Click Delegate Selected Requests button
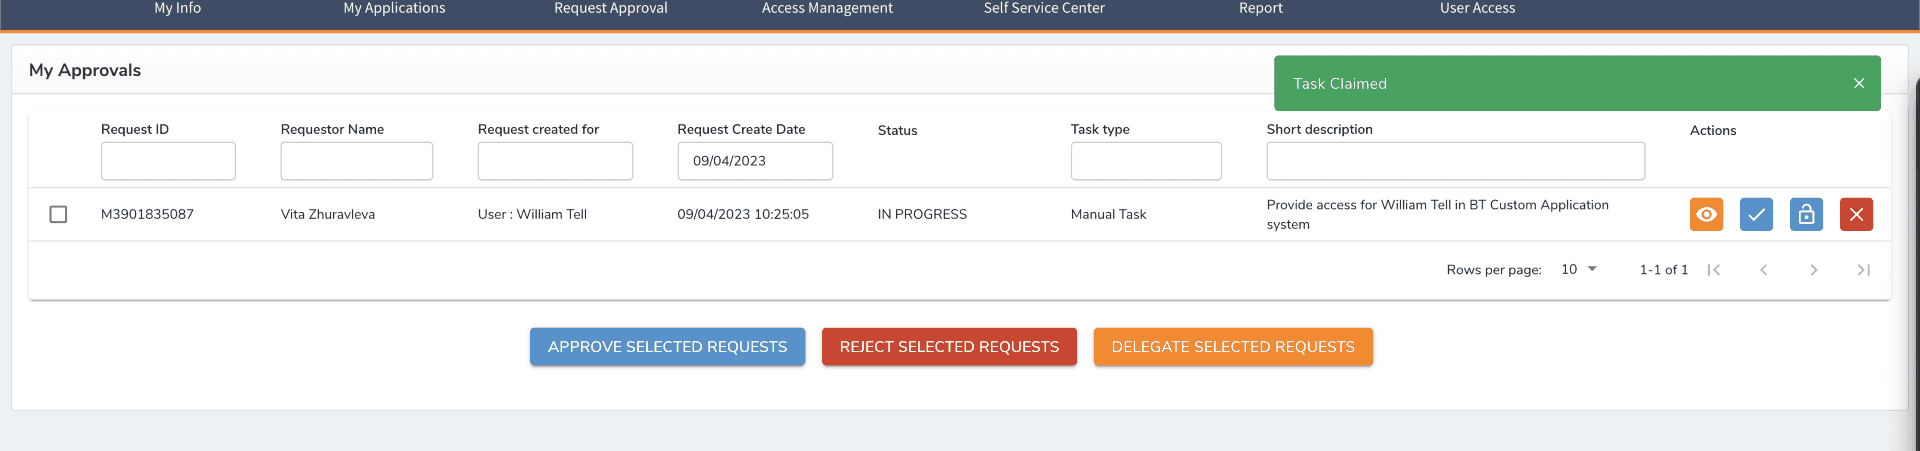Screen dimensions: 1920x451 tap(1233, 347)
